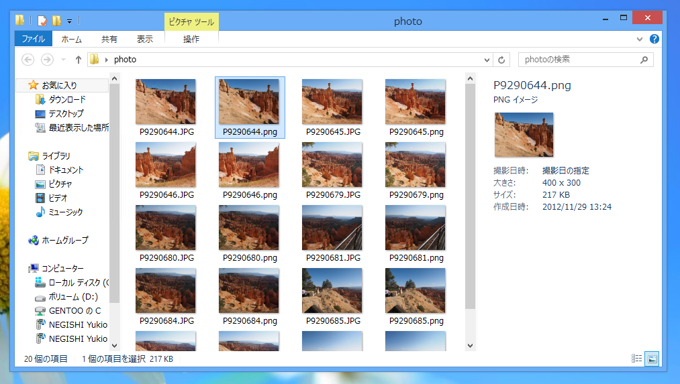This screenshot has height=384, width=680.
Task: Select the P9290646.png thumbnail
Action: [x=249, y=165]
